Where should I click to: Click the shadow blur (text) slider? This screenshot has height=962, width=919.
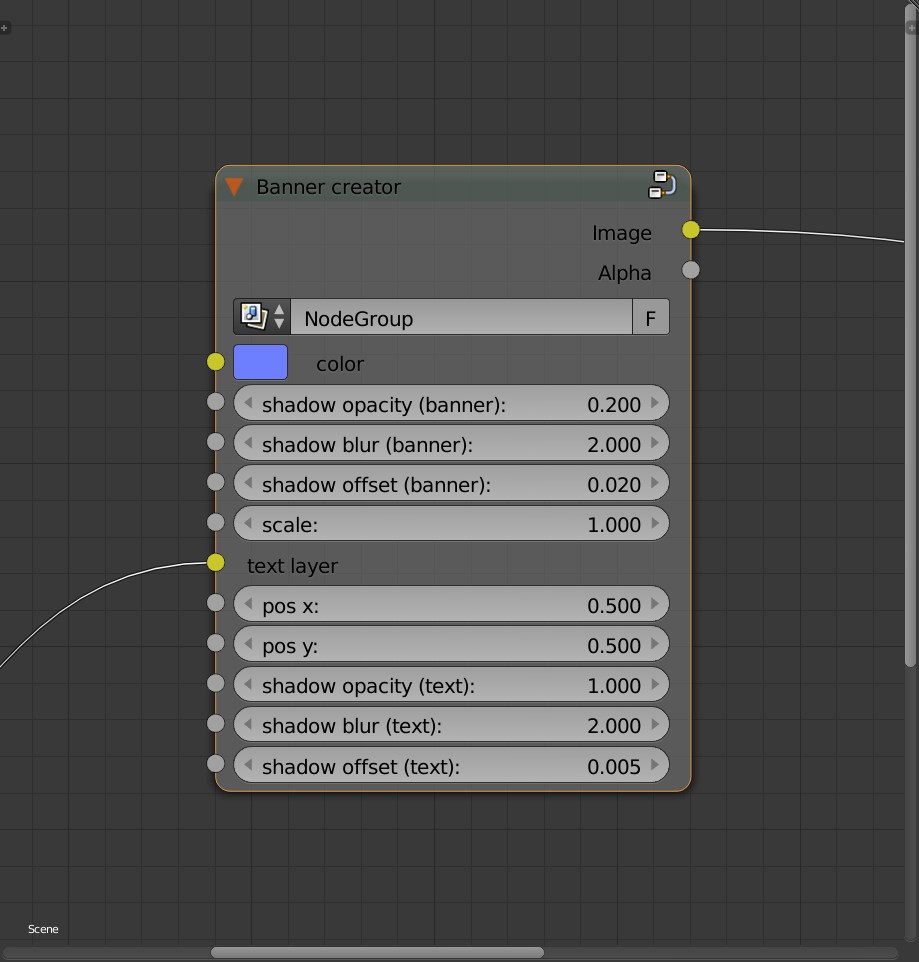click(x=451, y=725)
